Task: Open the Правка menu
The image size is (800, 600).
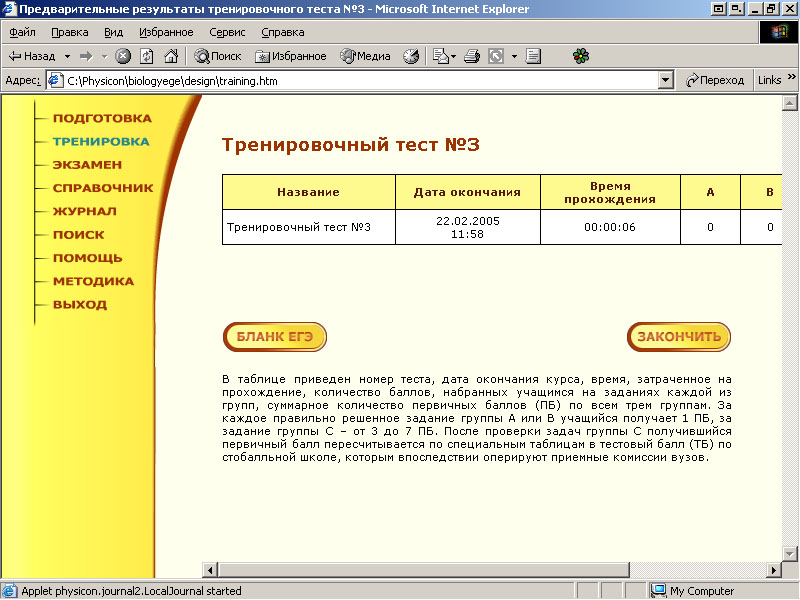Action: 70,32
